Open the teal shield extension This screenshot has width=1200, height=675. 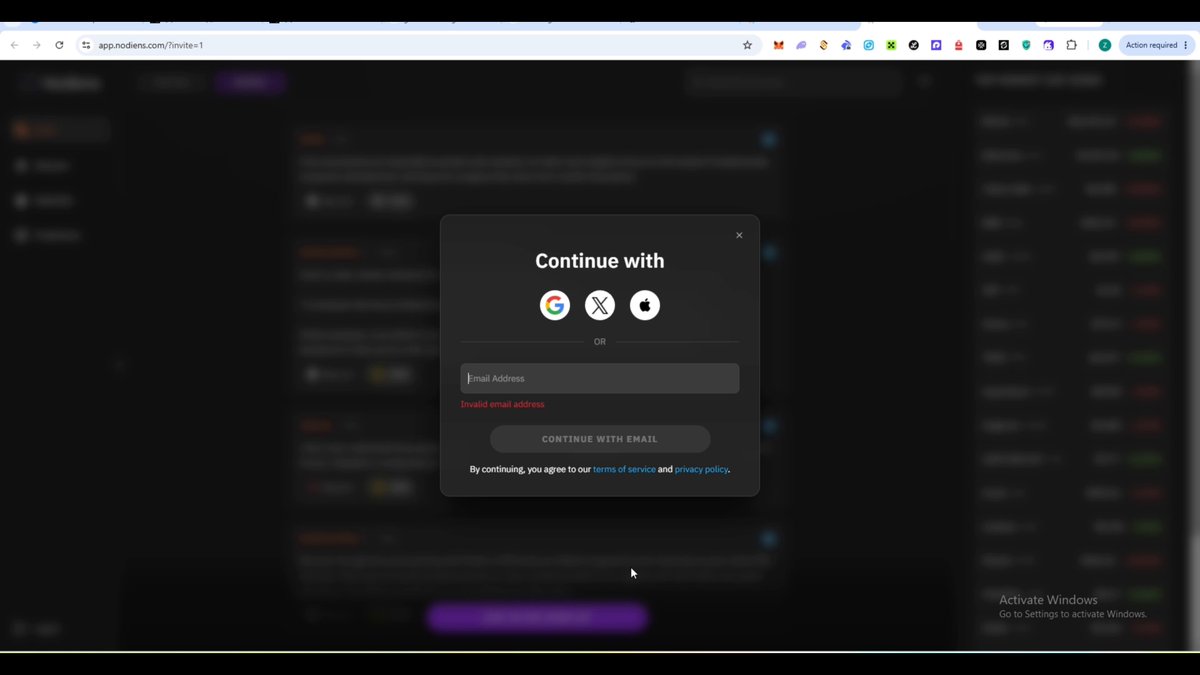click(1026, 45)
